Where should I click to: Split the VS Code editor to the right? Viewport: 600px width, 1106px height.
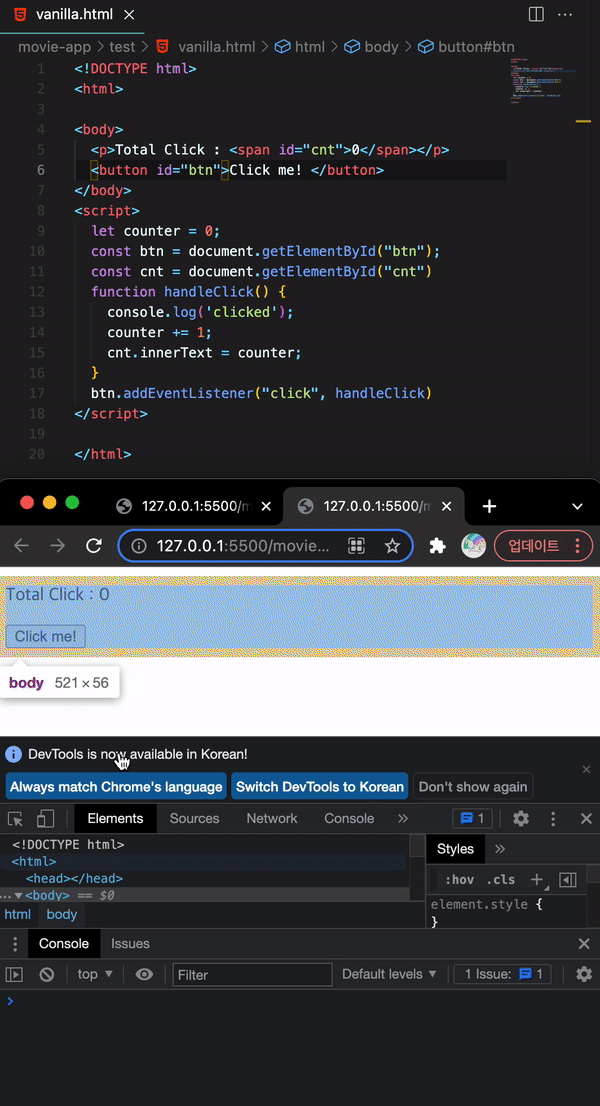536,15
